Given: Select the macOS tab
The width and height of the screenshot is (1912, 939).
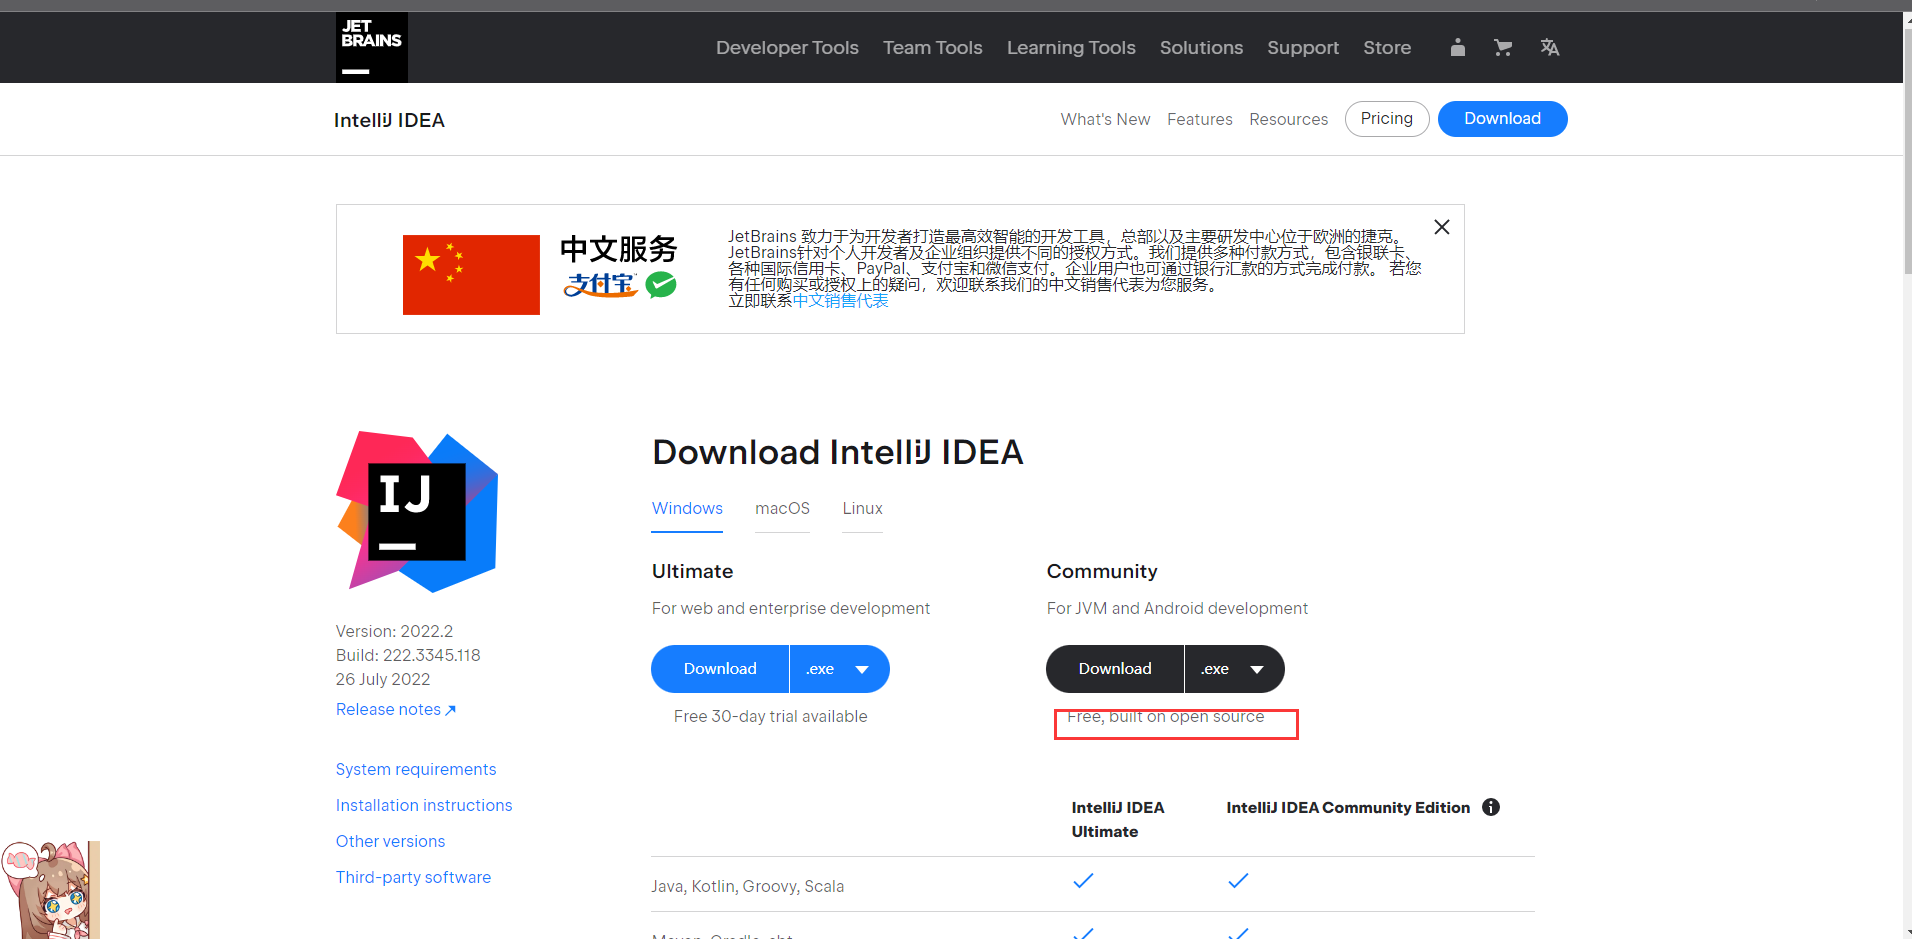Looking at the screenshot, I should (x=782, y=509).
